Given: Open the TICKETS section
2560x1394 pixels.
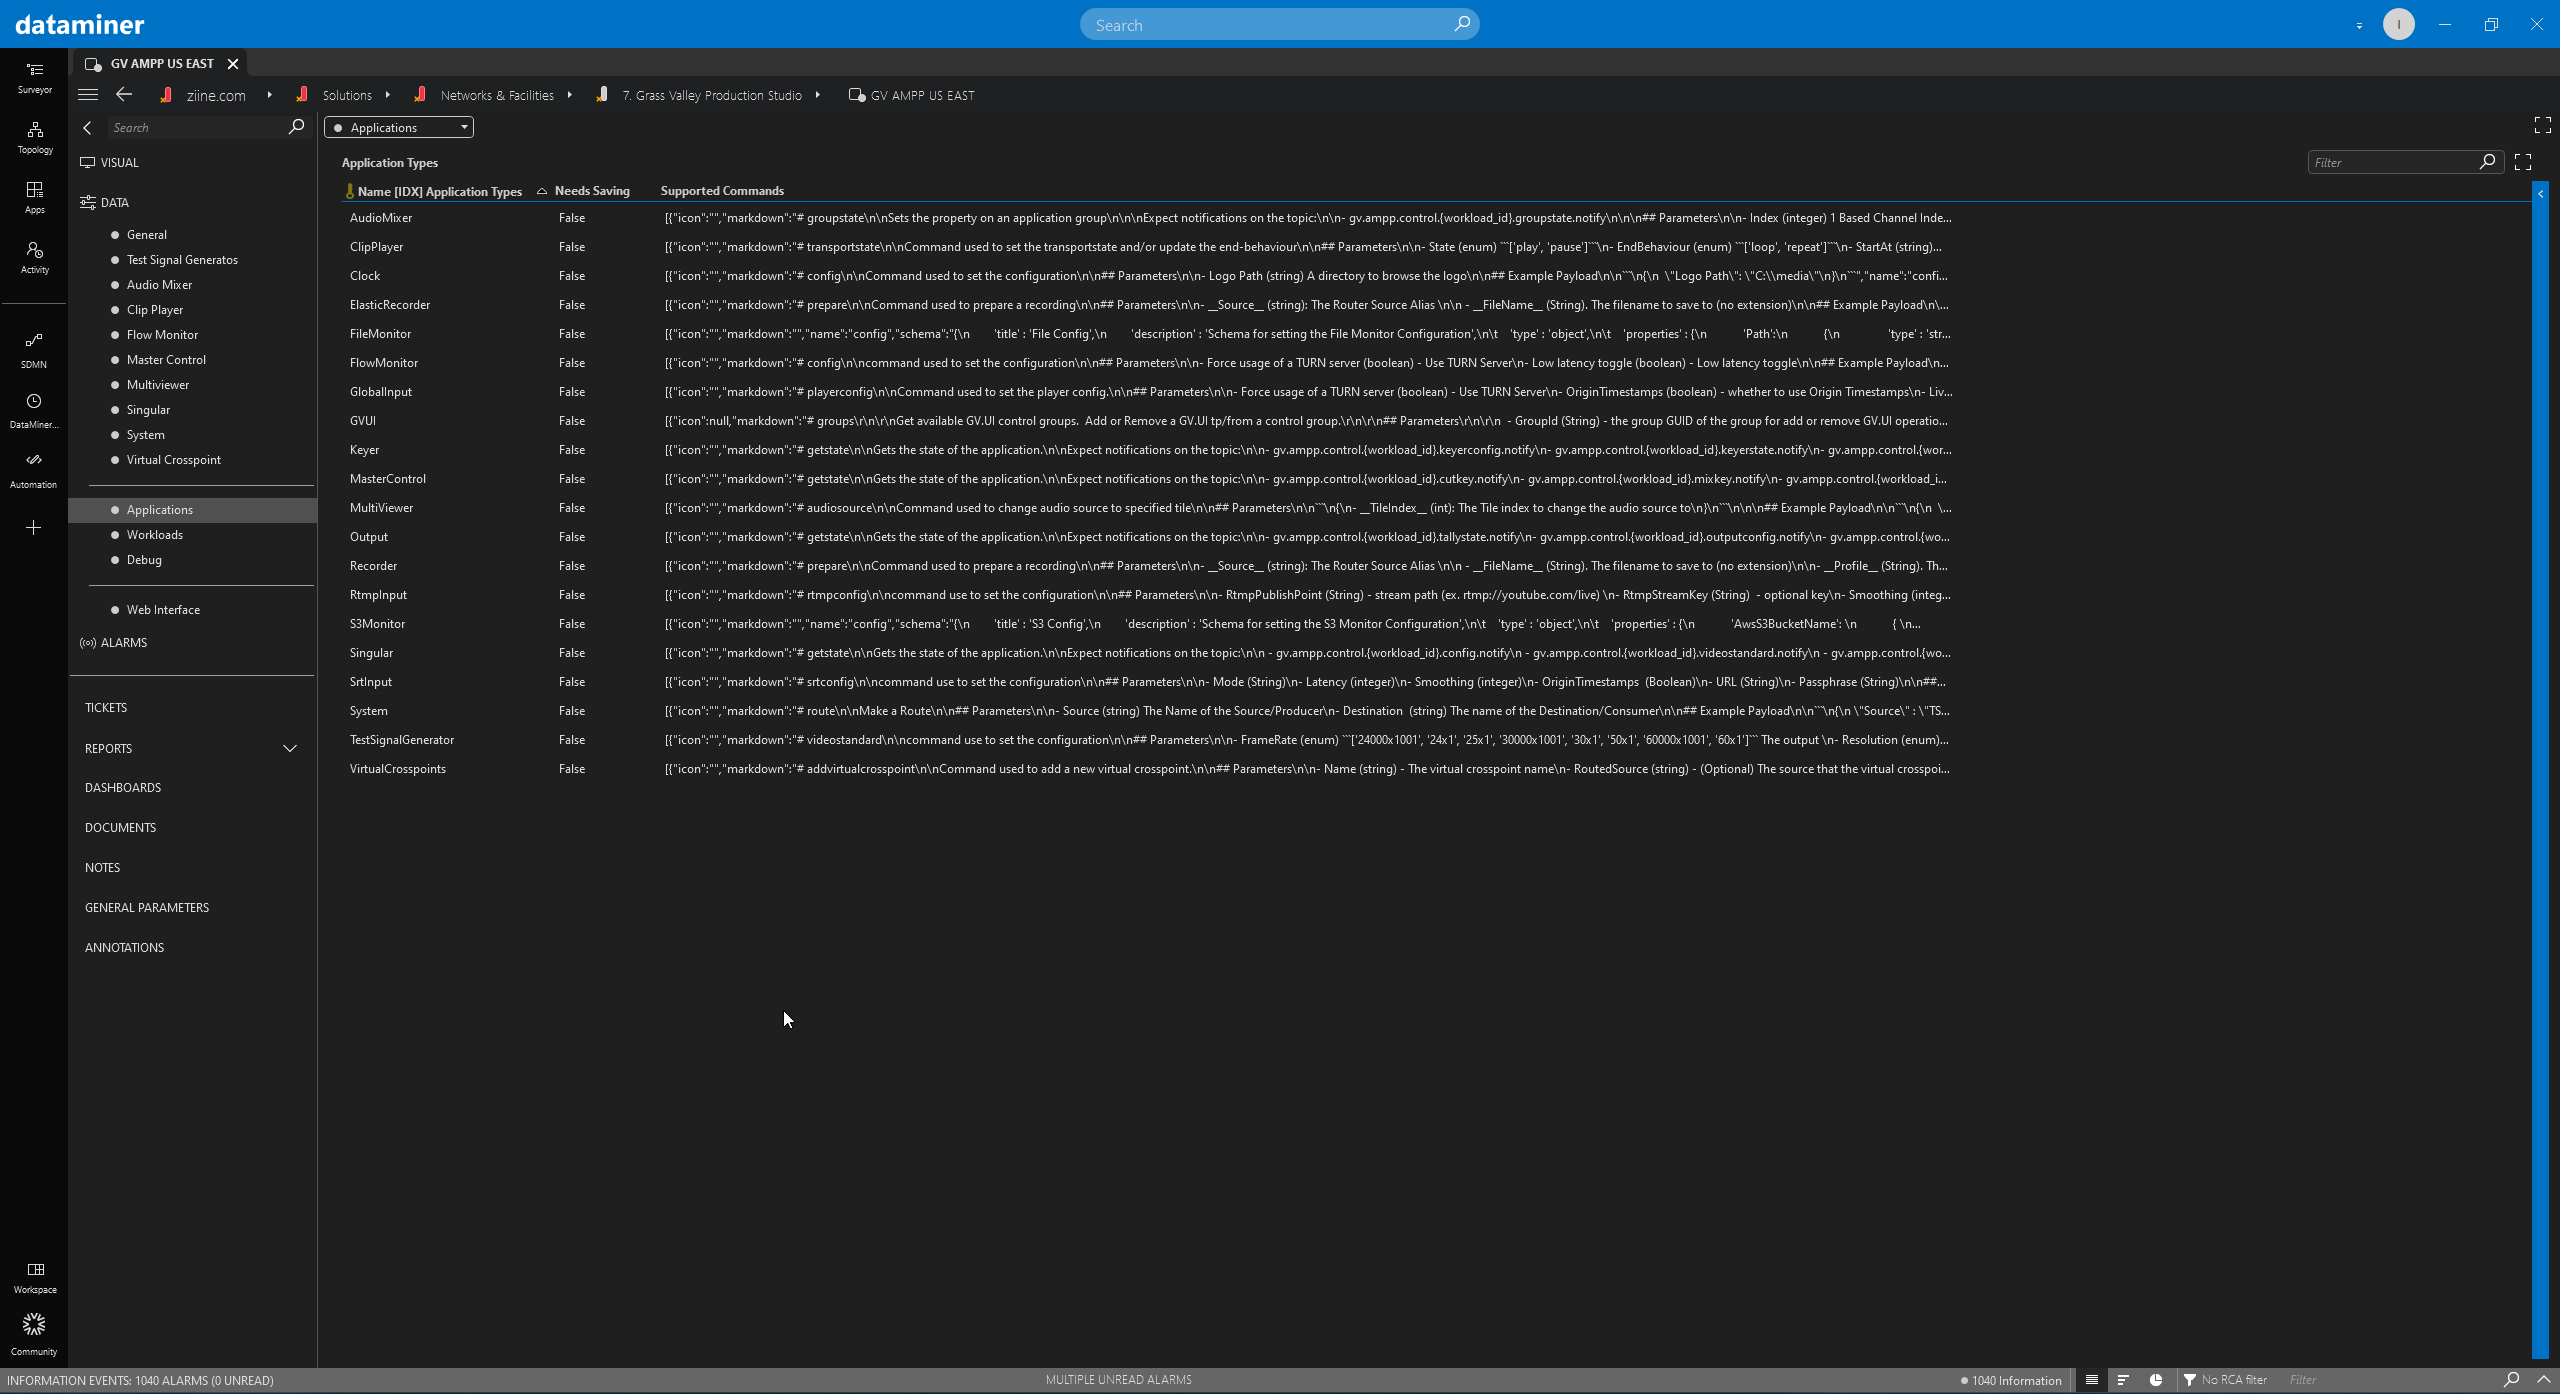Looking at the screenshot, I should point(106,707).
